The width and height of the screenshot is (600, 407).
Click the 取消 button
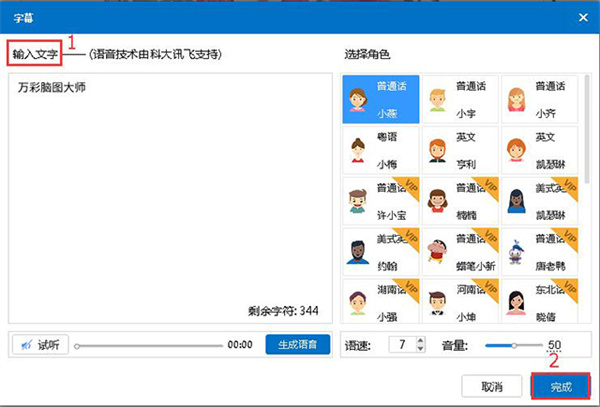click(492, 386)
